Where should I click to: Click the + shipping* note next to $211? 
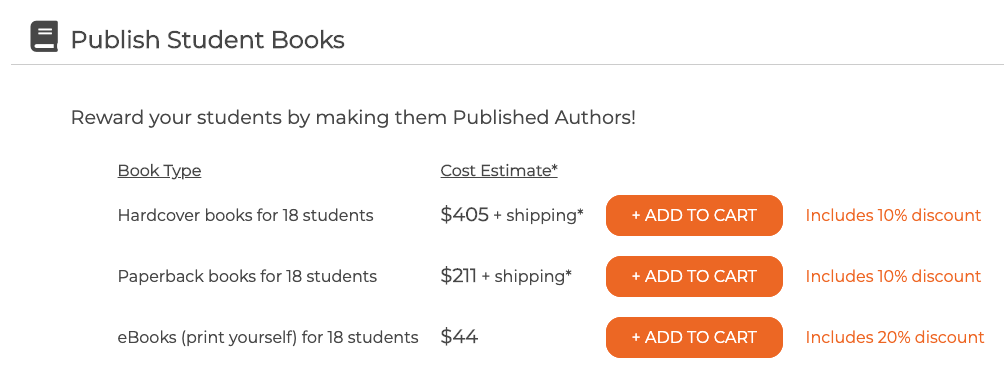tap(526, 277)
